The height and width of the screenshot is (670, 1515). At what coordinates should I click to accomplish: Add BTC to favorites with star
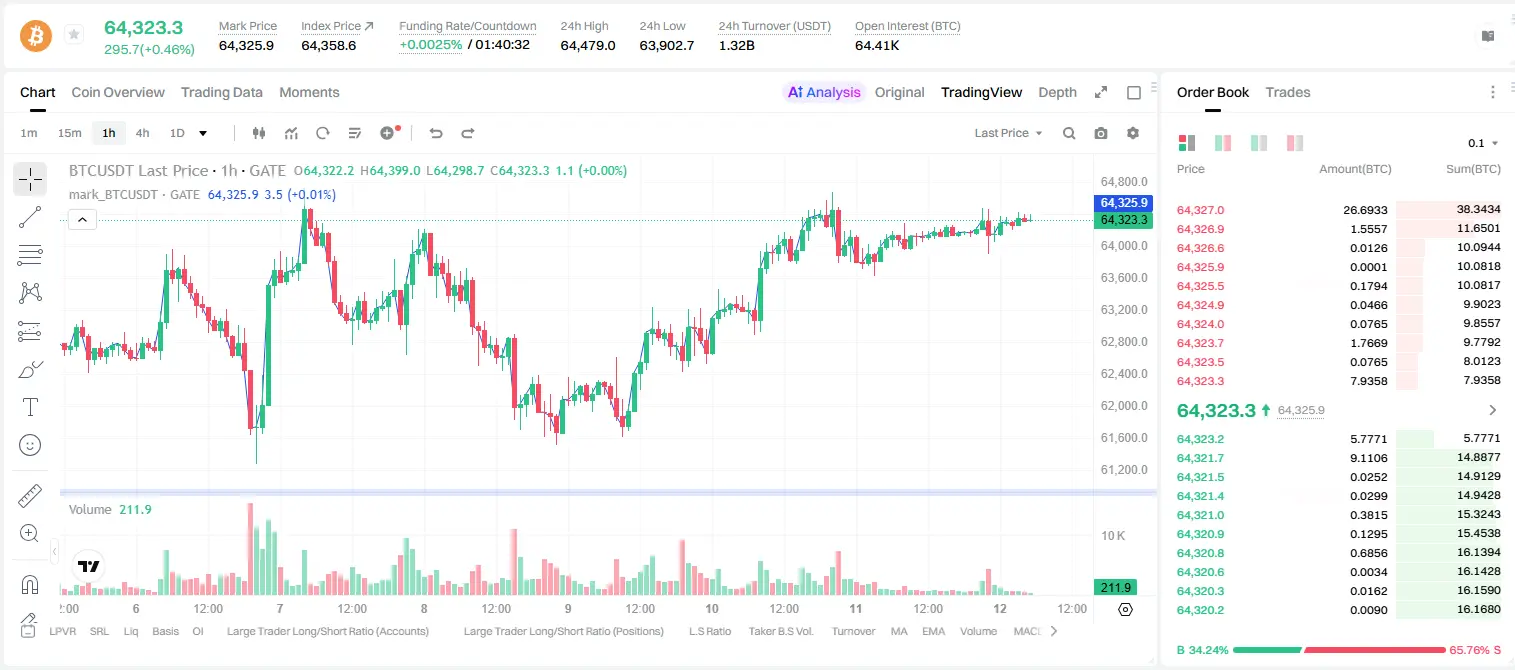(x=74, y=35)
